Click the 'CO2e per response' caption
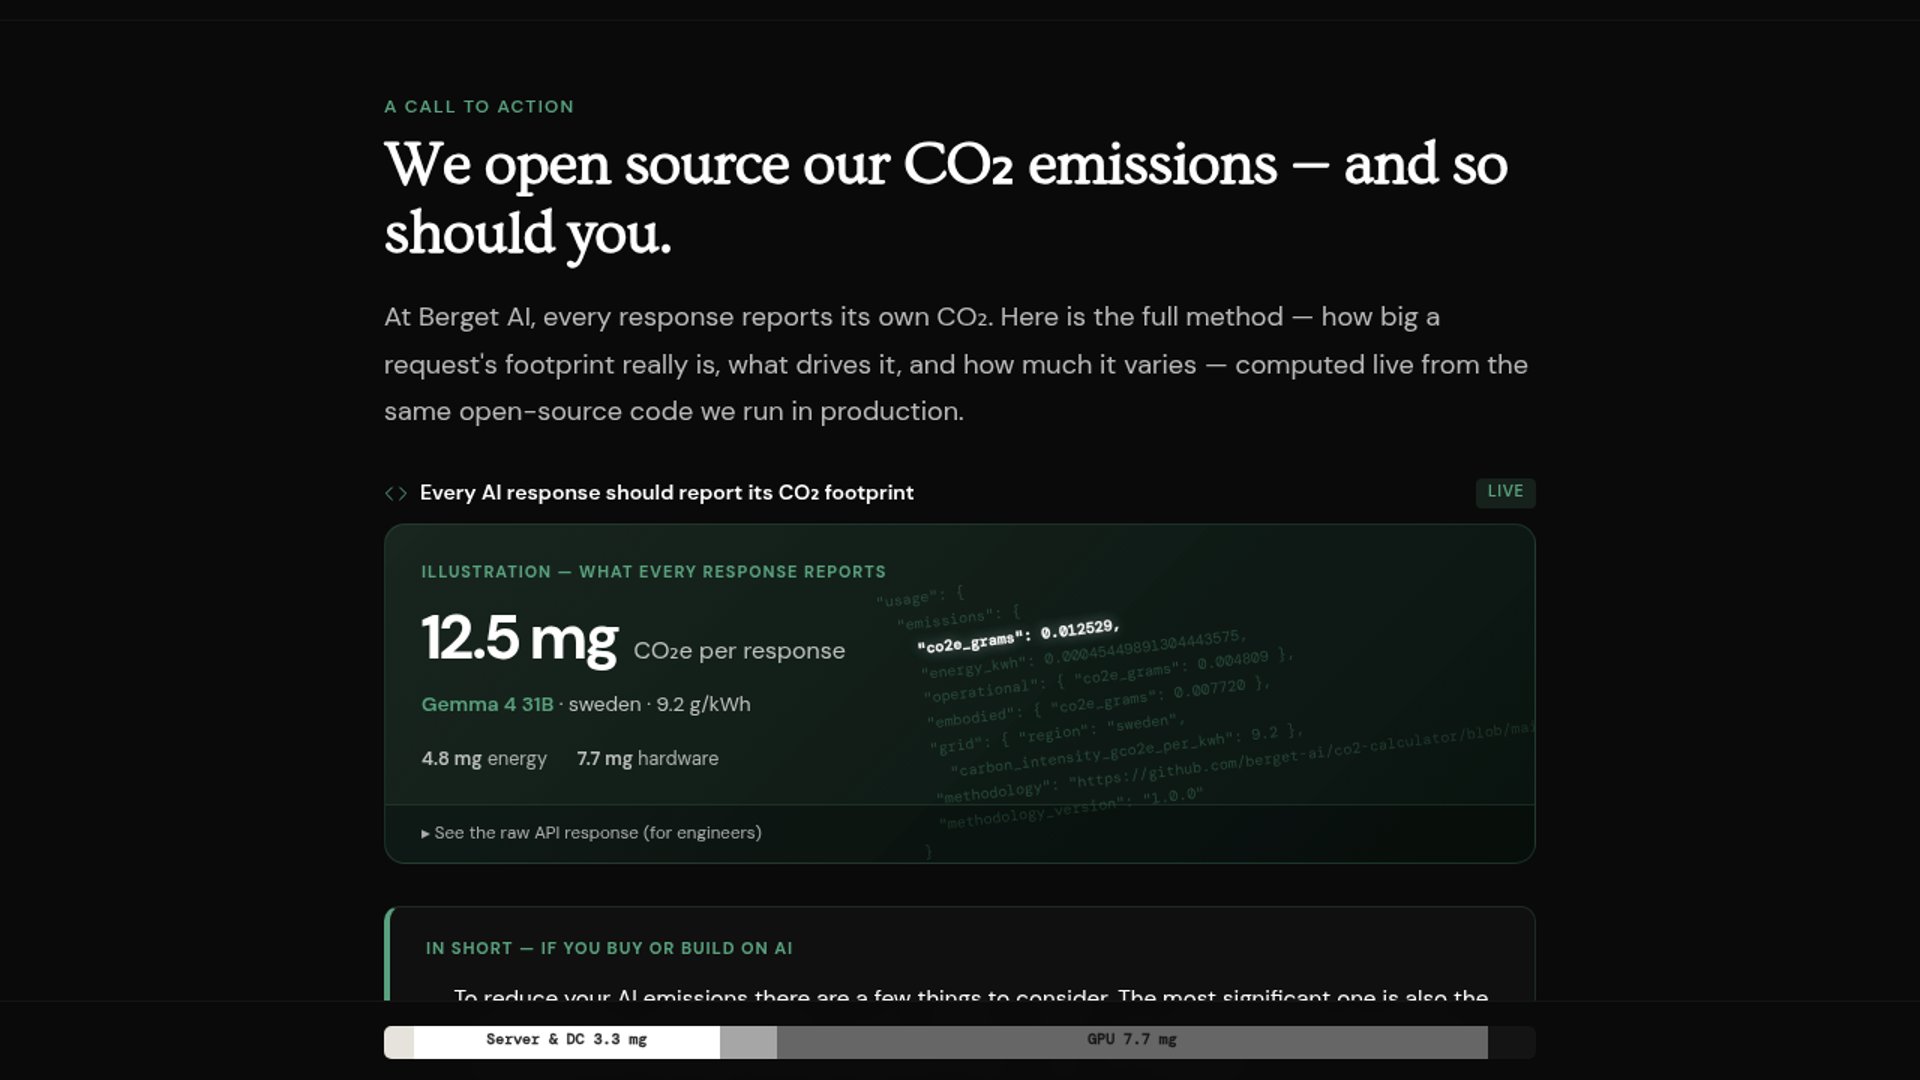The width and height of the screenshot is (1920, 1080). coord(739,651)
